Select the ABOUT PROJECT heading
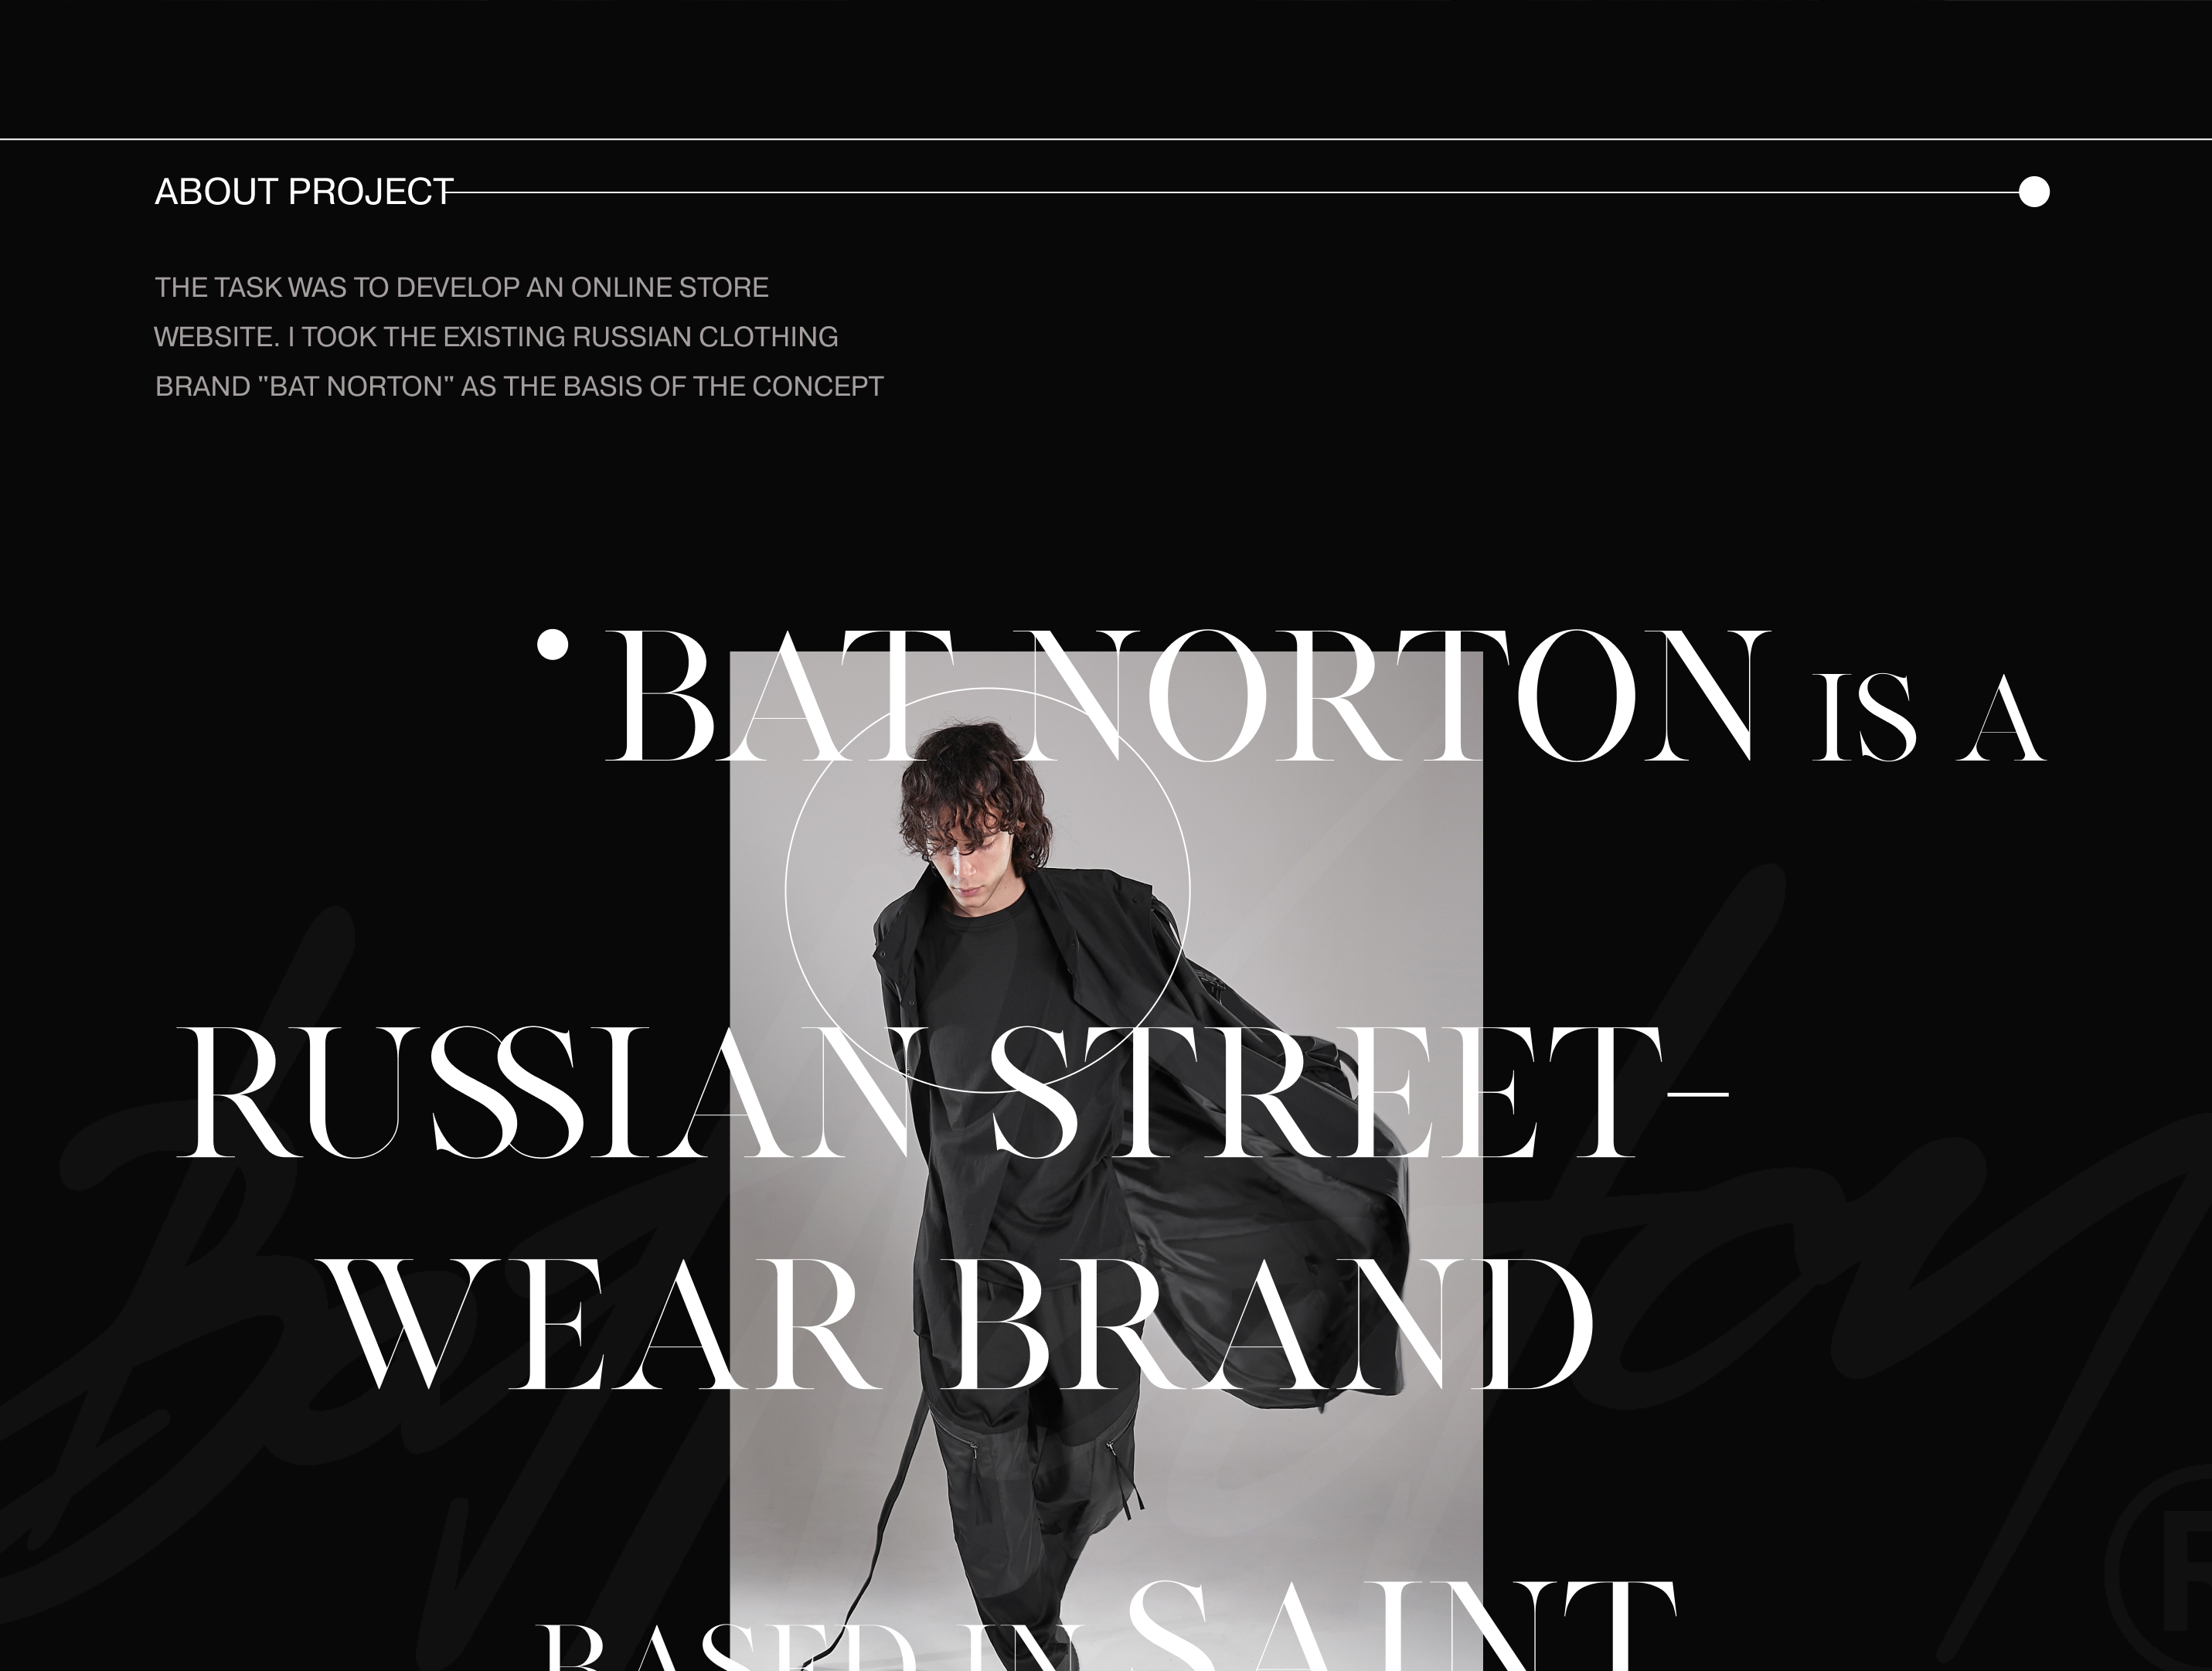The width and height of the screenshot is (2212, 1671). pos(304,192)
